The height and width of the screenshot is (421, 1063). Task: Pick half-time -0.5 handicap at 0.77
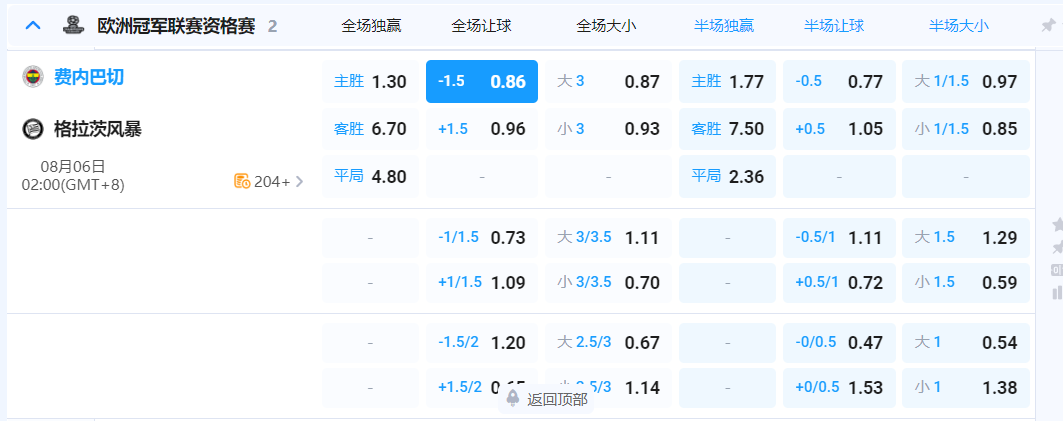click(839, 82)
